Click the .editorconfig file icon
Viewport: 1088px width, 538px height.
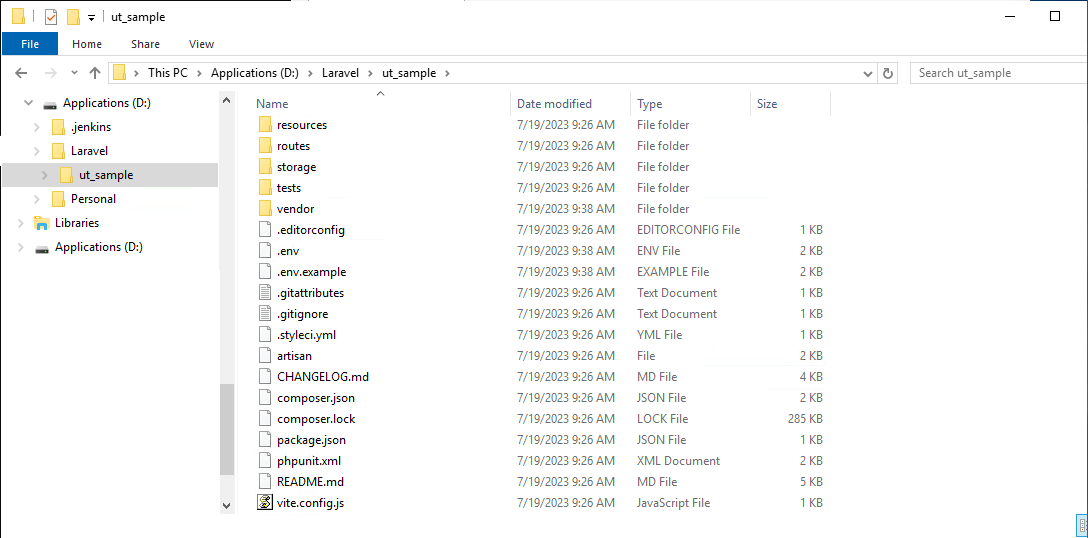pos(264,230)
